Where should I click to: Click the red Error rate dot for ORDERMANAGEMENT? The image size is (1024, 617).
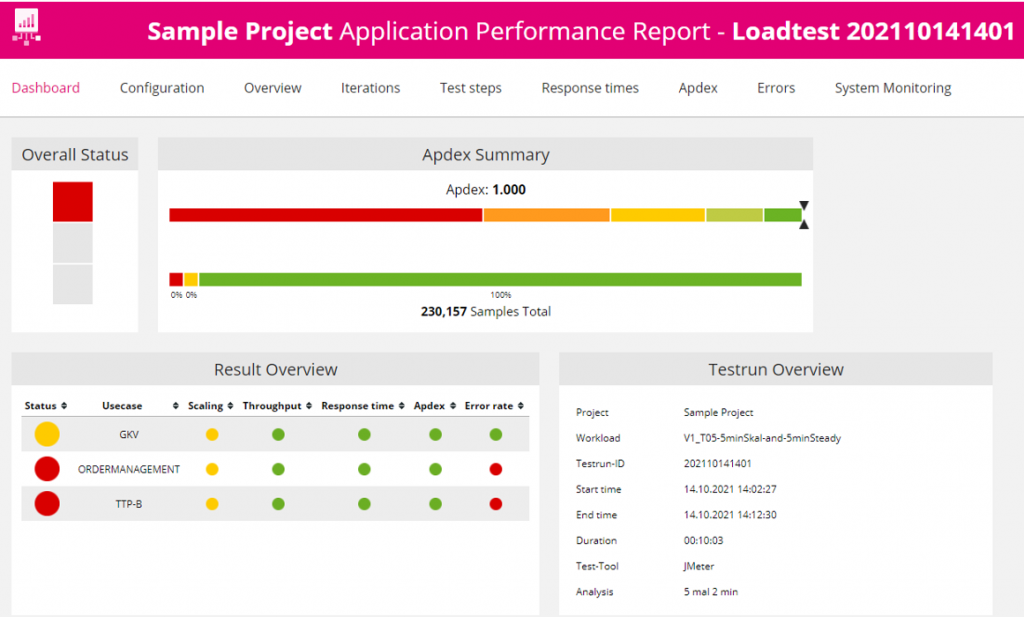(x=494, y=468)
